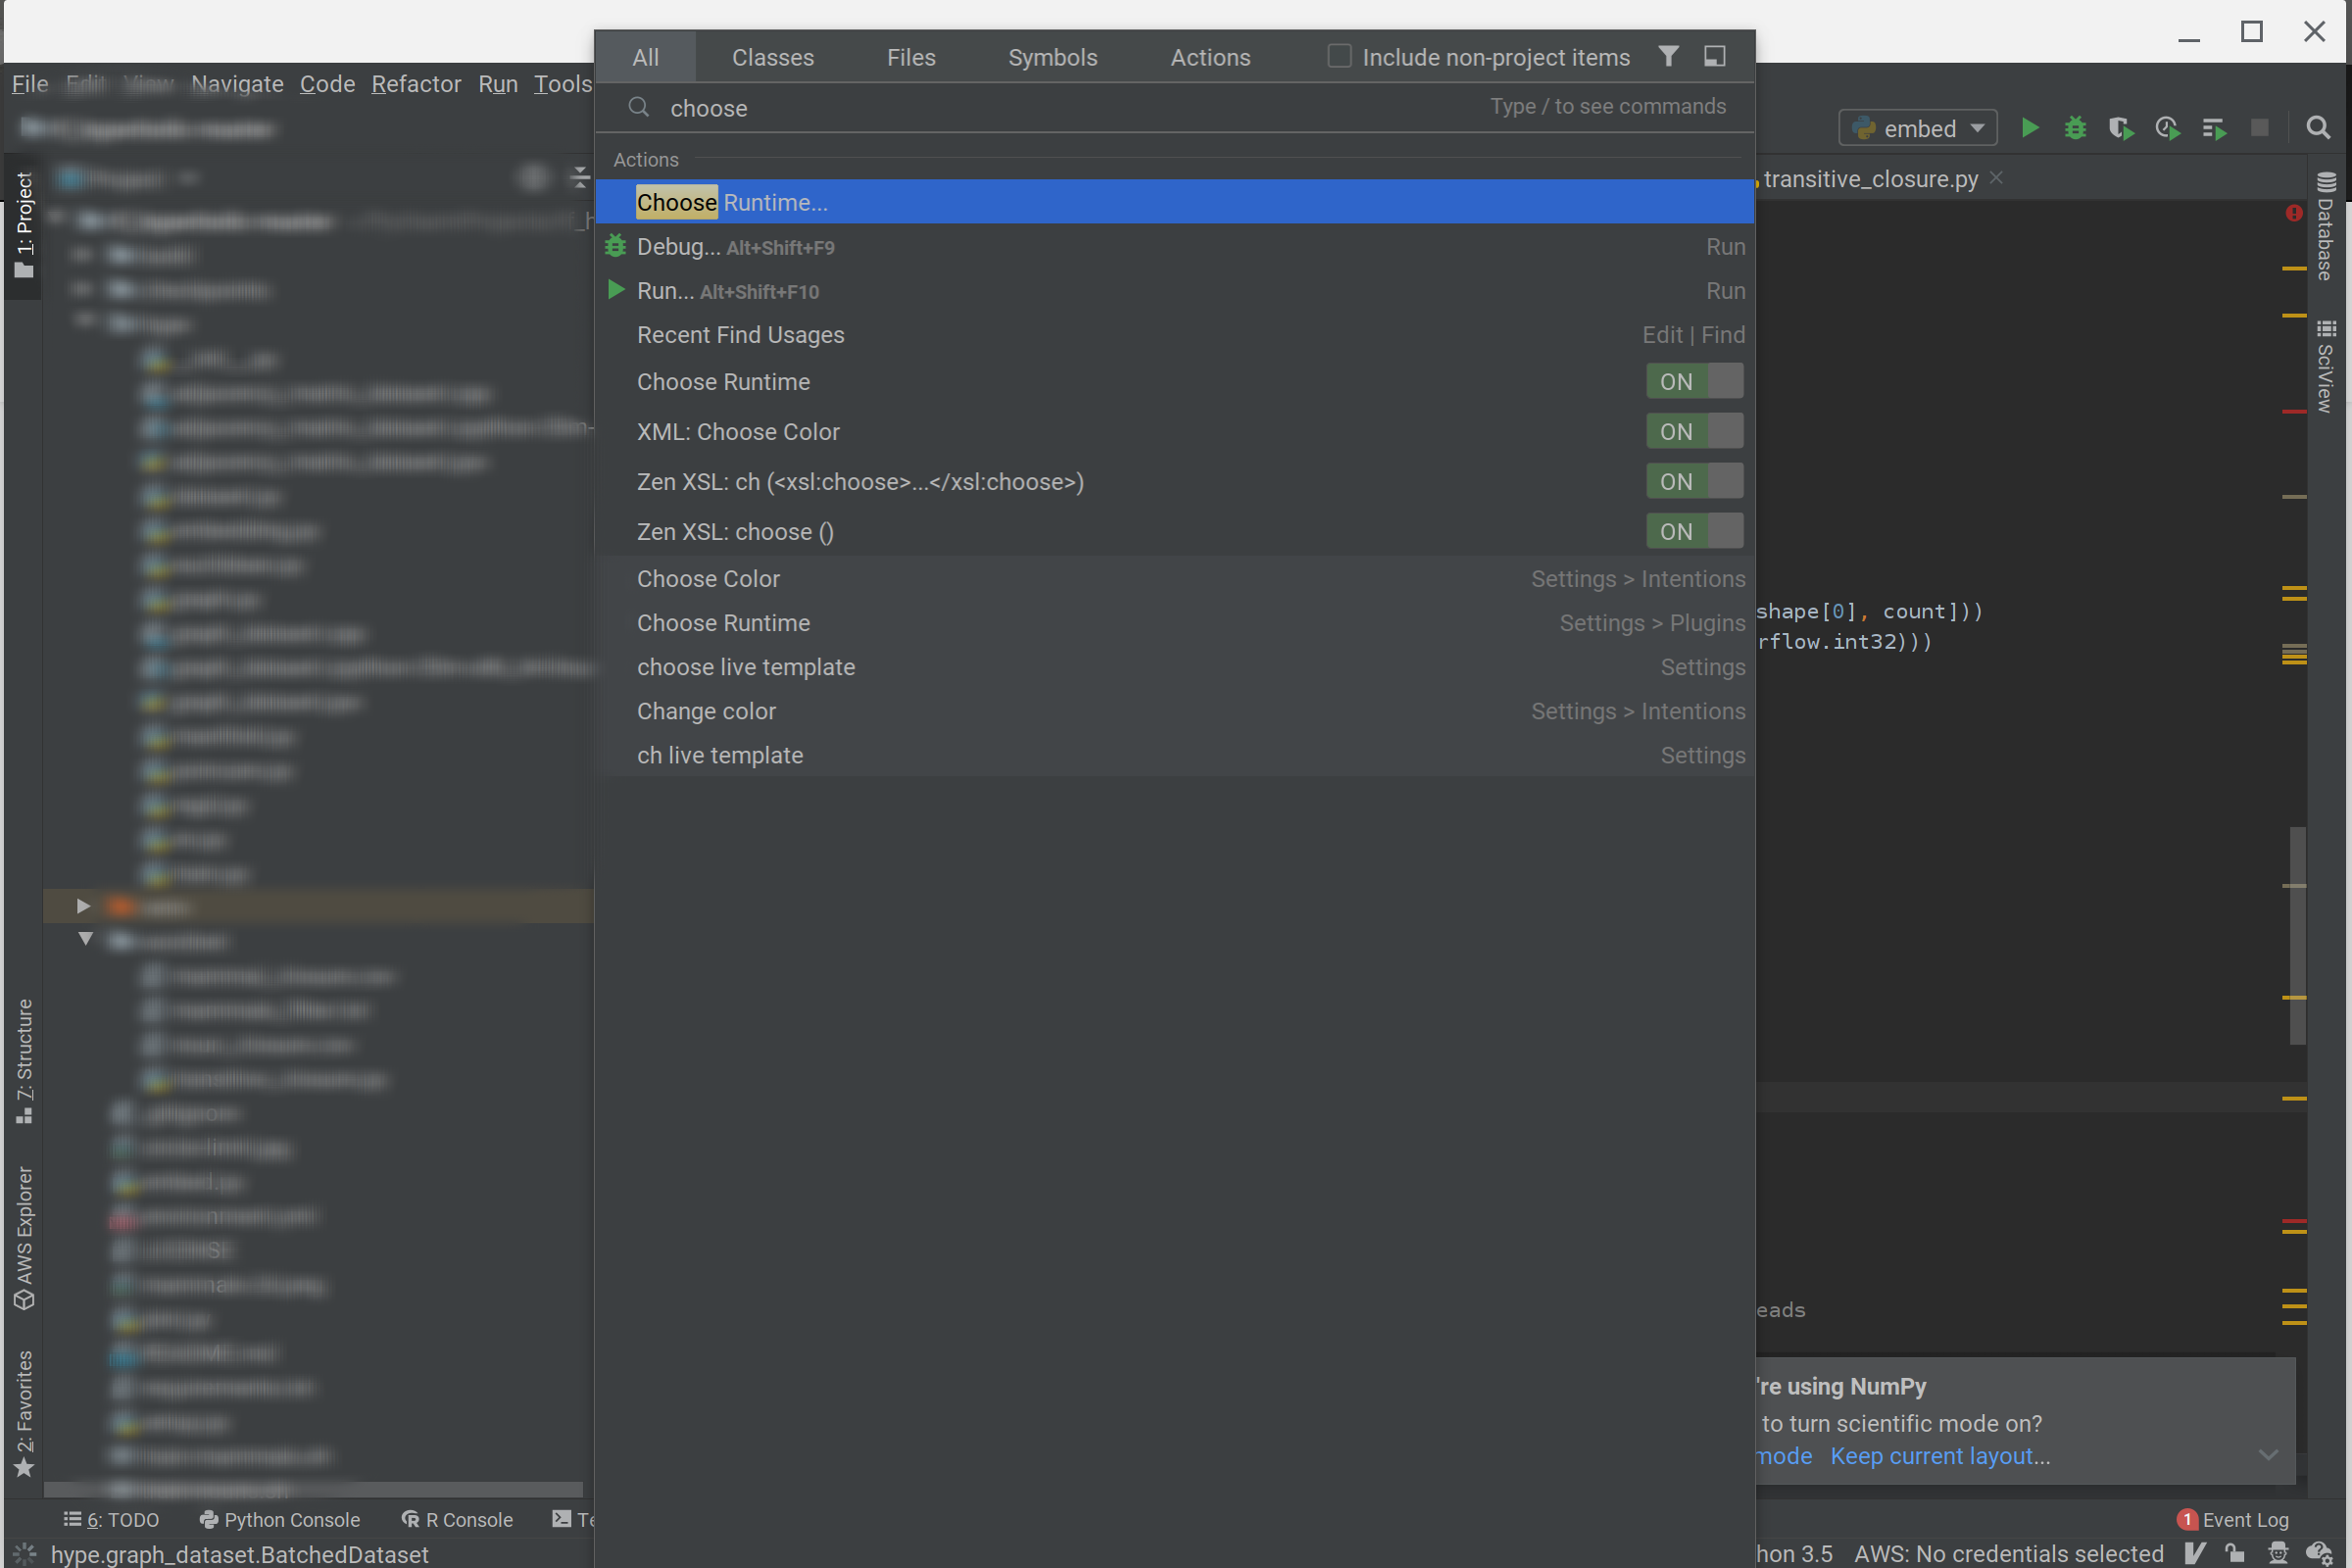Expand the collapsed highlighted project folder
This screenshot has height=1568, width=2352.
click(83, 906)
